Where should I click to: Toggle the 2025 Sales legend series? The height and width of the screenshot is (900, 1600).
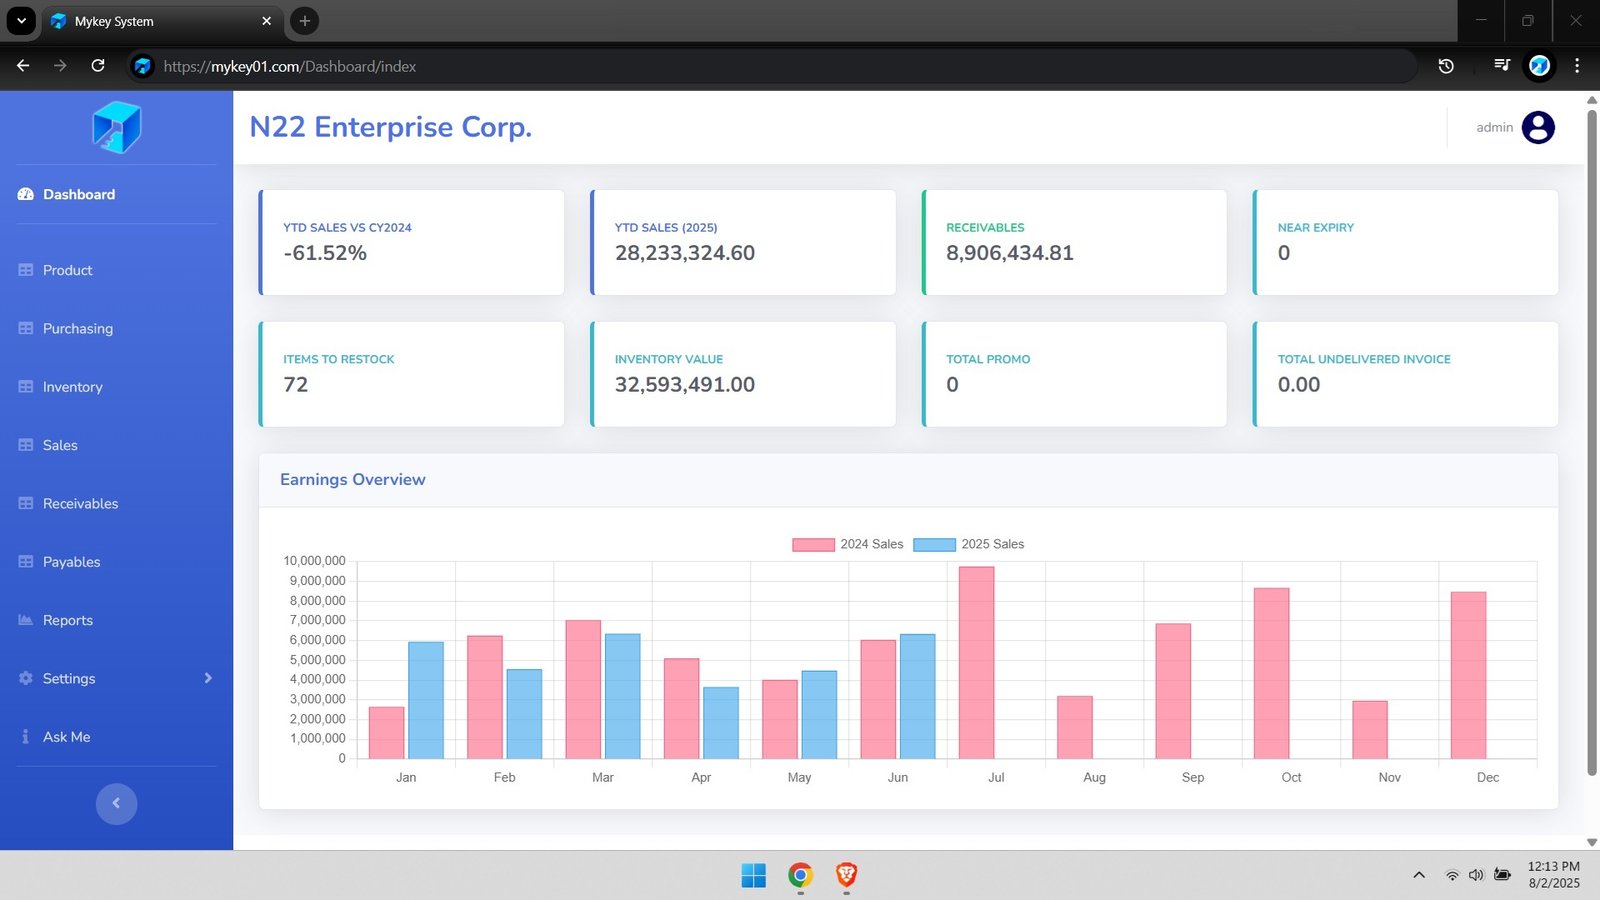tap(968, 544)
